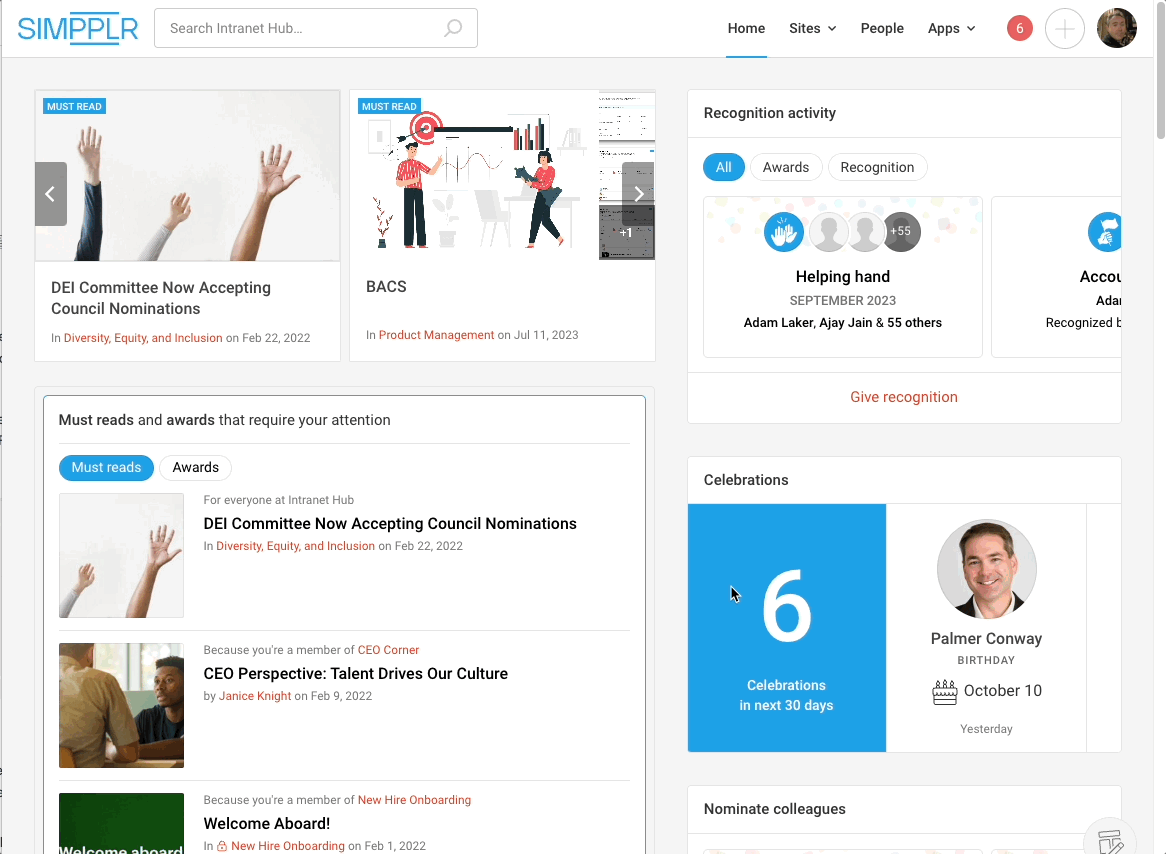The width and height of the screenshot is (1166, 854).
Task: Click the Simpplr logo
Action: pyautogui.click(x=78, y=28)
